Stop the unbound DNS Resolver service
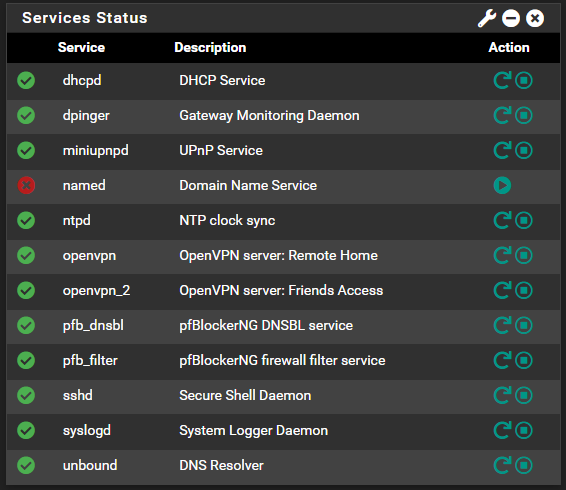 click(524, 465)
